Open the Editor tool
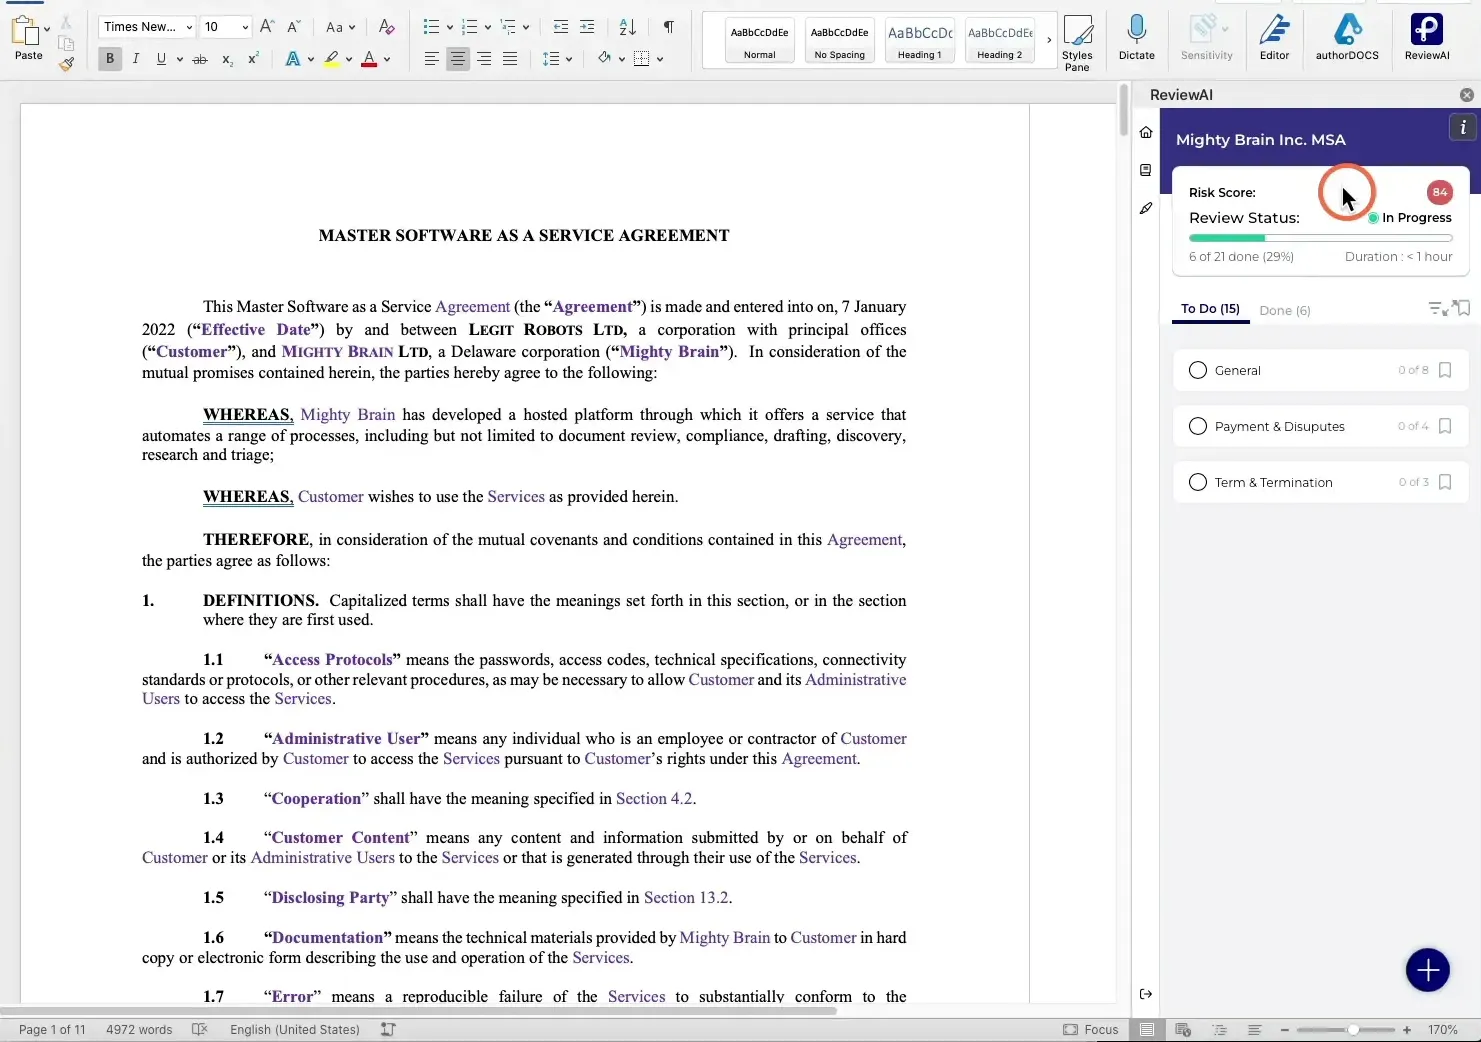Image resolution: width=1481 pixels, height=1042 pixels. coord(1274,38)
